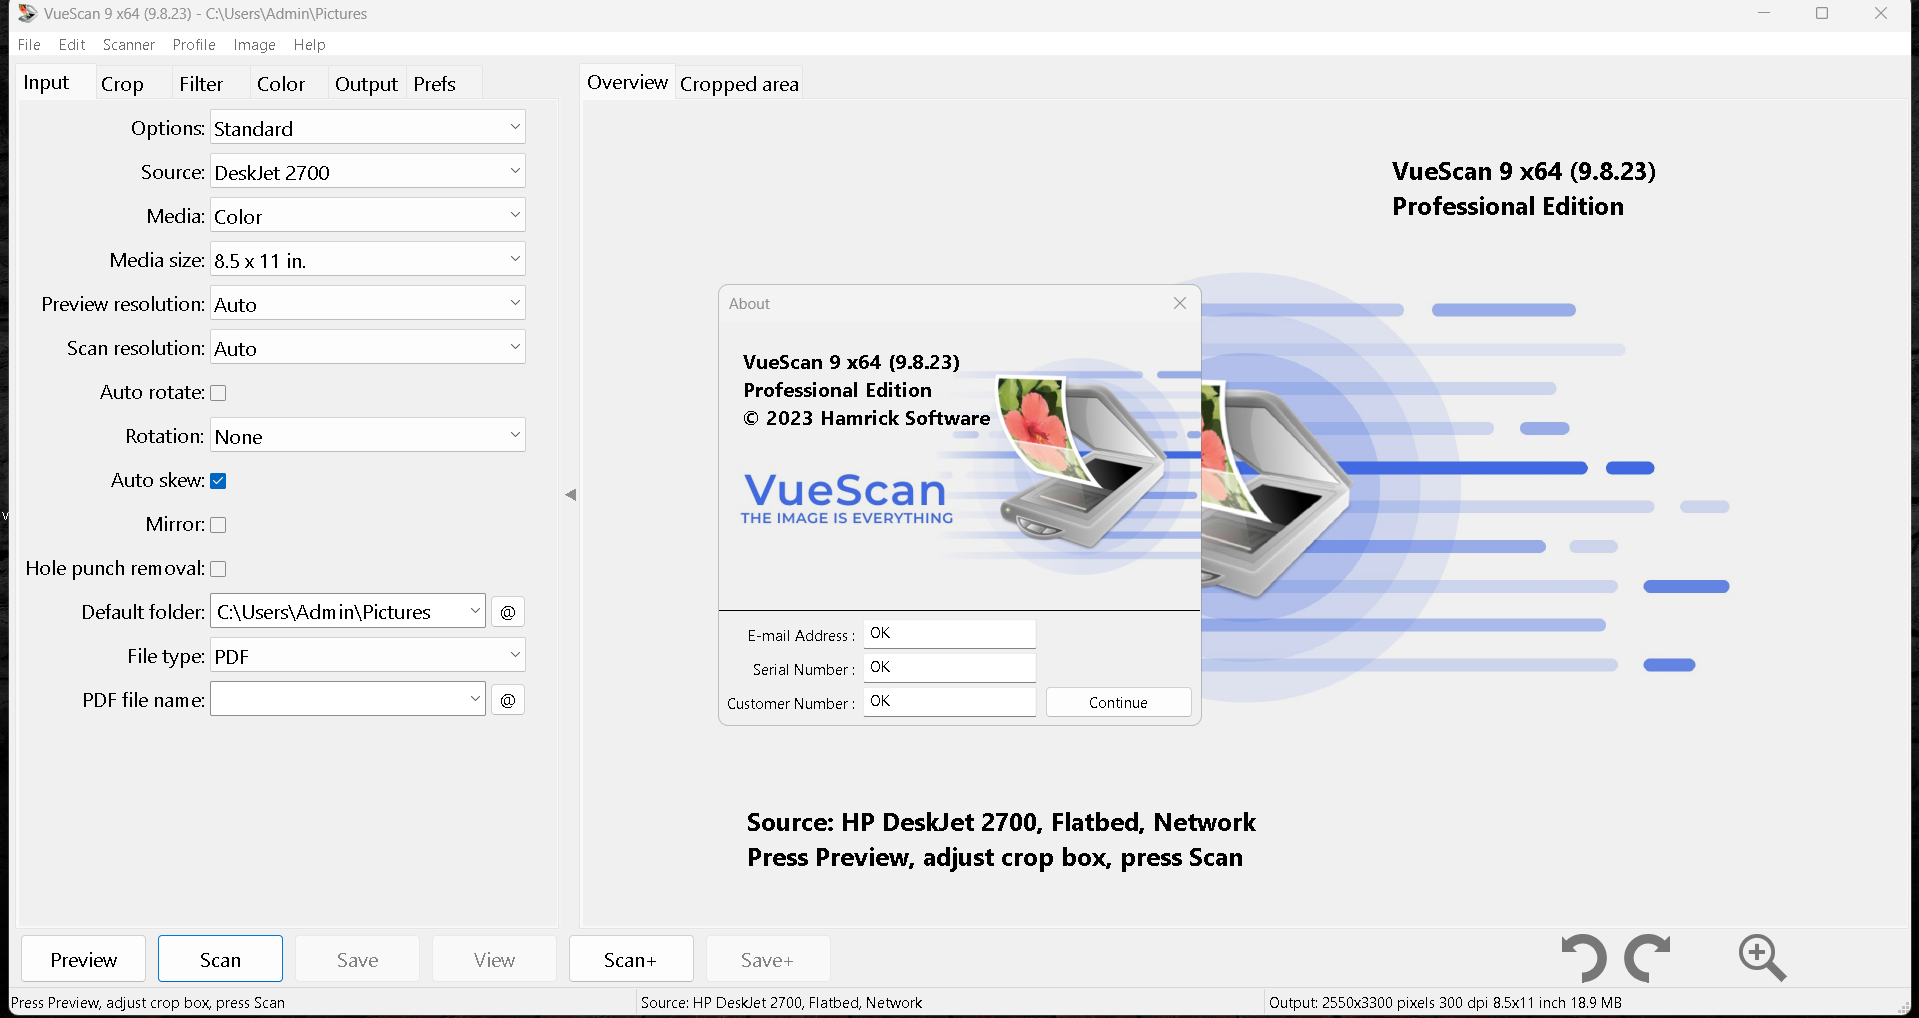Open the Edit menu
Viewport: 1919px width, 1018px height.
coord(72,45)
